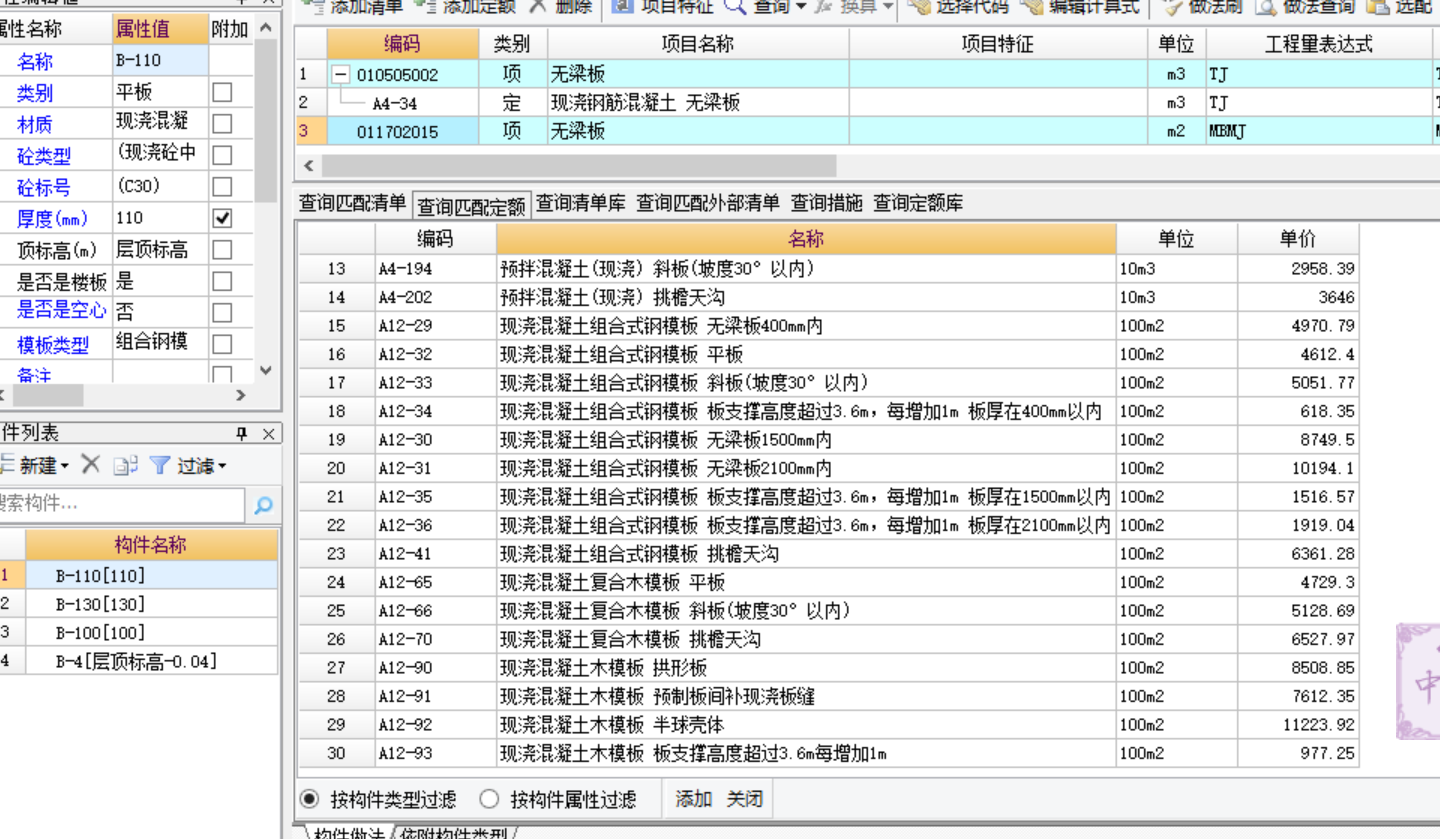This screenshot has width=1440, height=839.
Task: Click the 名称 value field B-110
Action: pos(160,60)
